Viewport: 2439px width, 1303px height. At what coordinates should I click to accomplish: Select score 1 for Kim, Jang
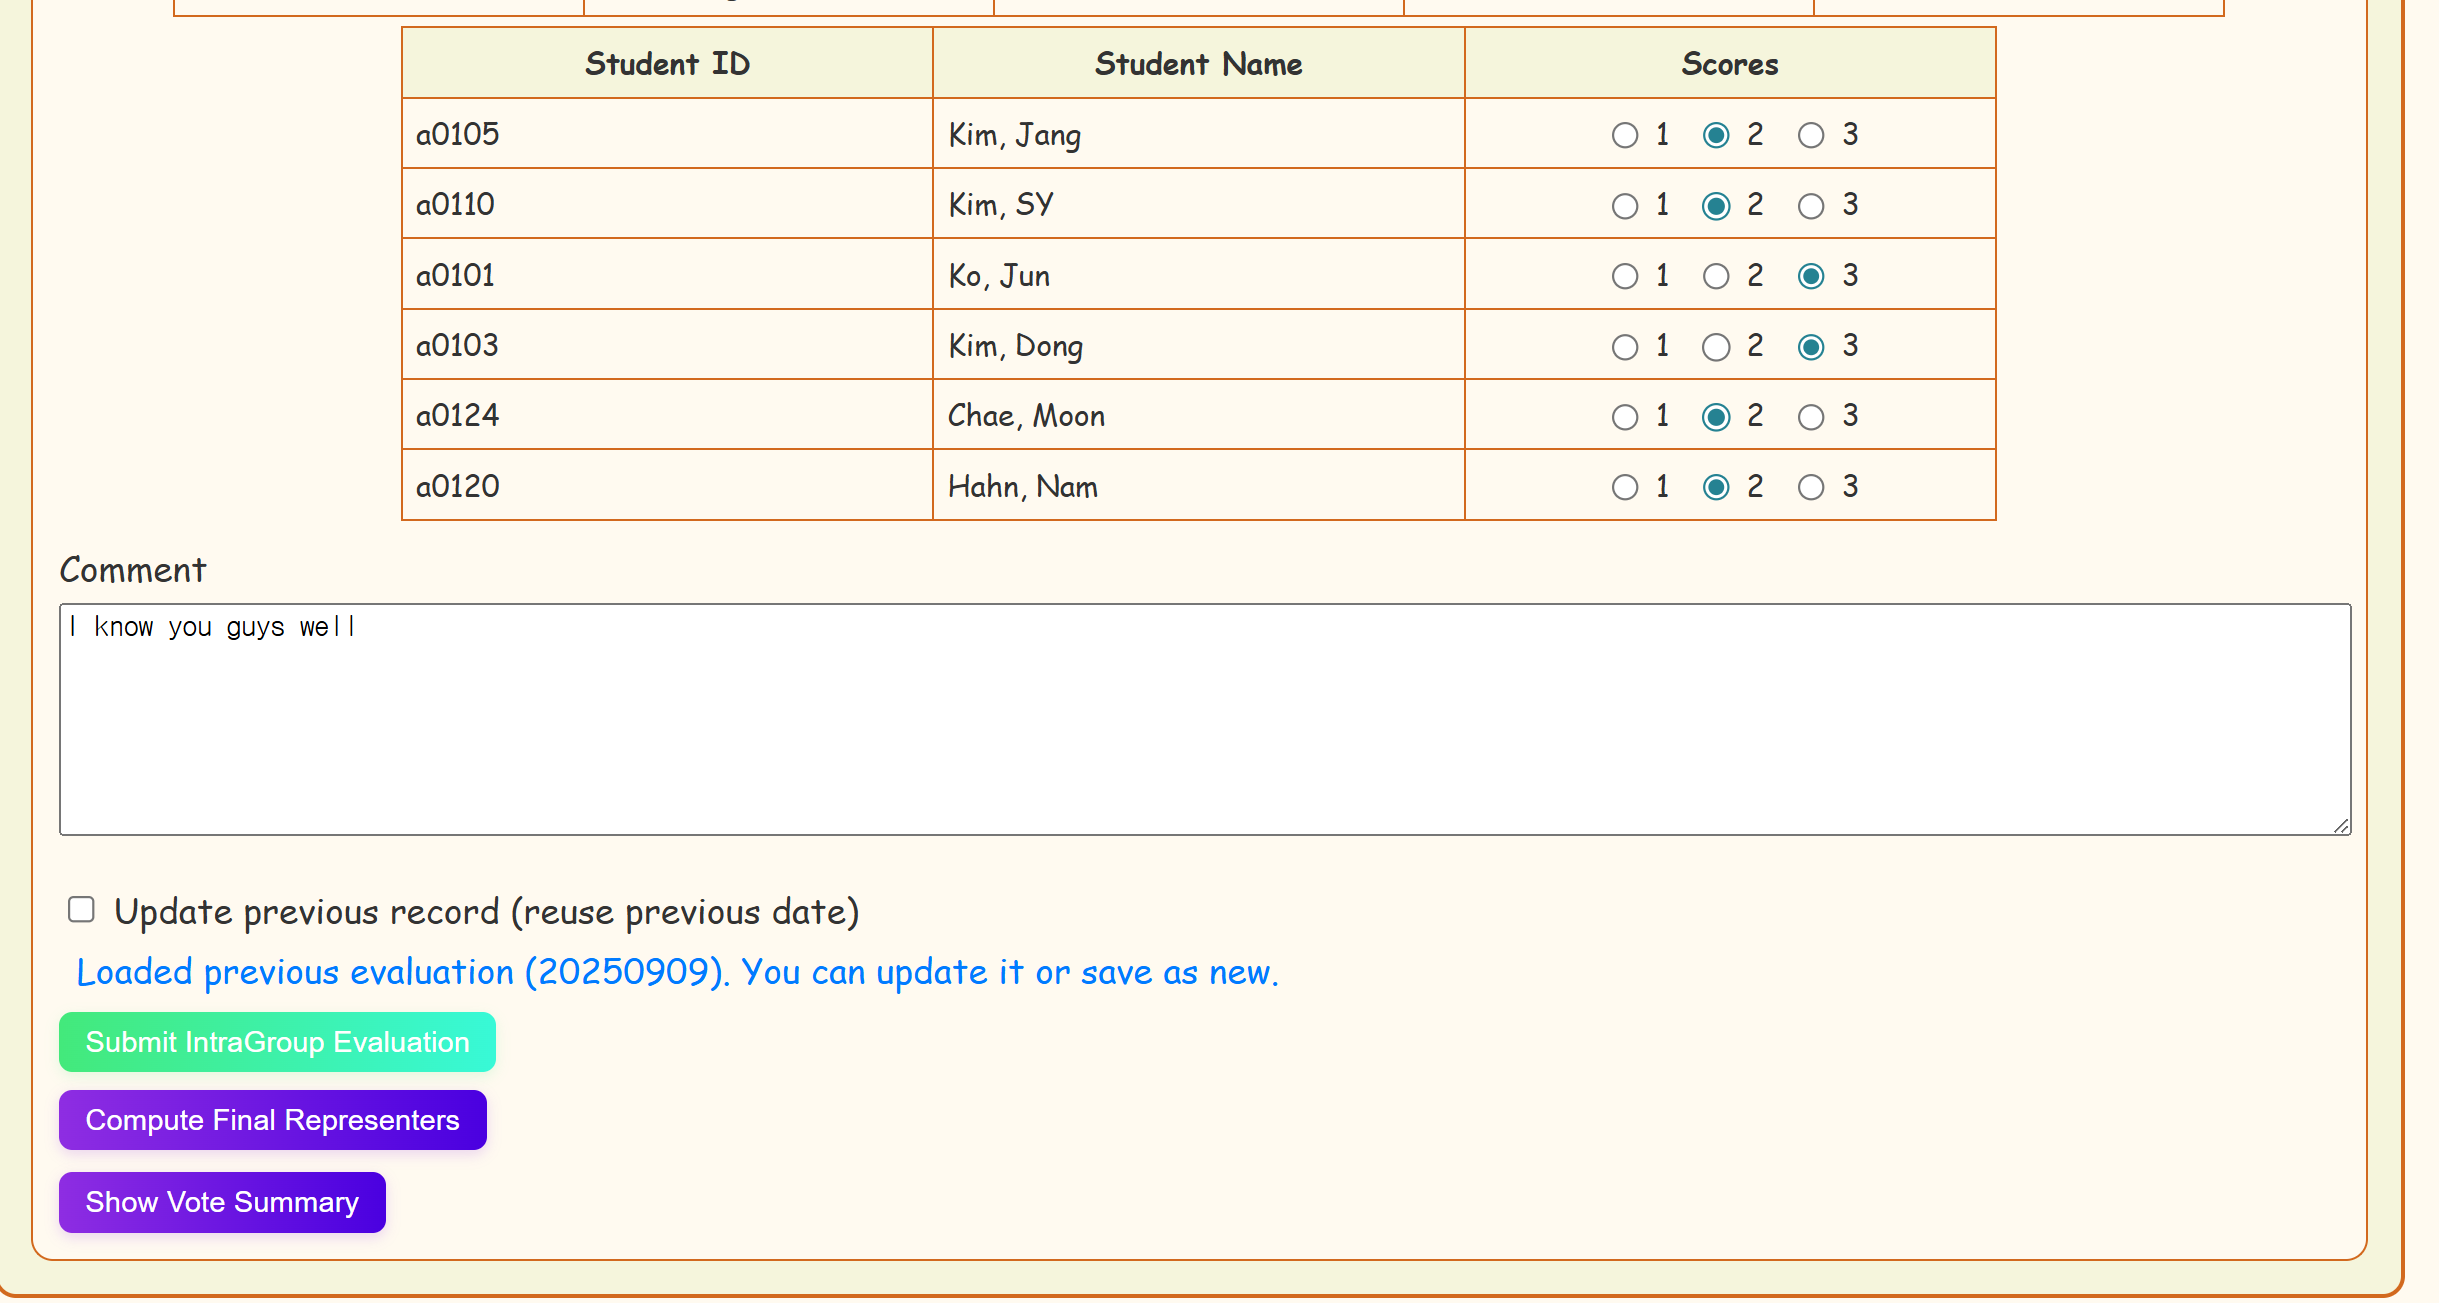1625,135
